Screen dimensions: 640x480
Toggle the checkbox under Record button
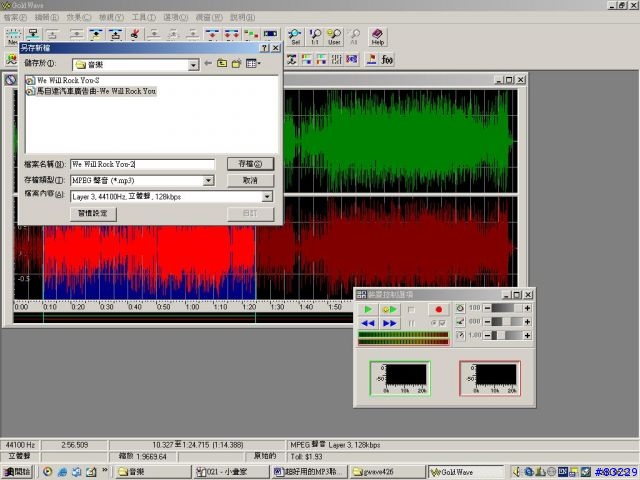pos(442,323)
